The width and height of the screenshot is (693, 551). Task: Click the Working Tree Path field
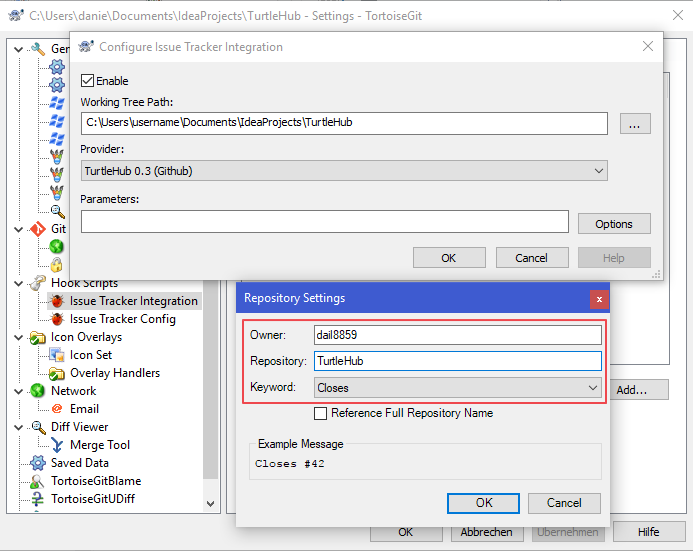[x=344, y=123]
